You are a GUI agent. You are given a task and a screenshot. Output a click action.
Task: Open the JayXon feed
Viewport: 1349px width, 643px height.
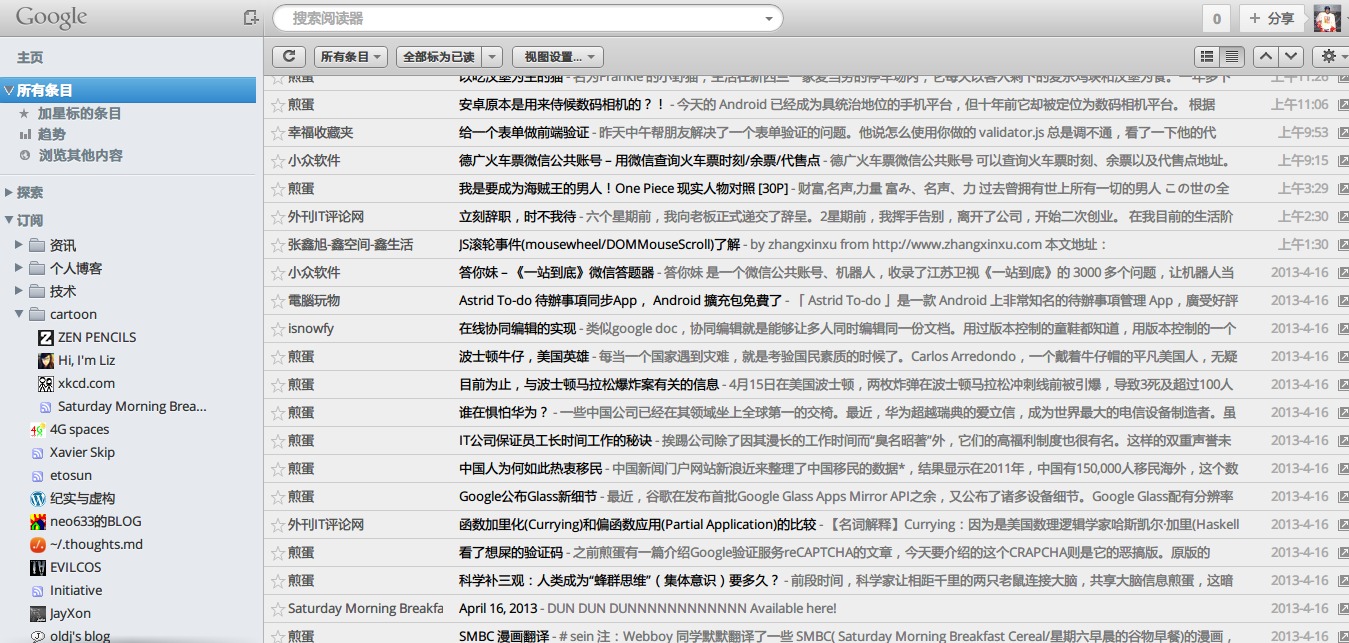click(70, 613)
